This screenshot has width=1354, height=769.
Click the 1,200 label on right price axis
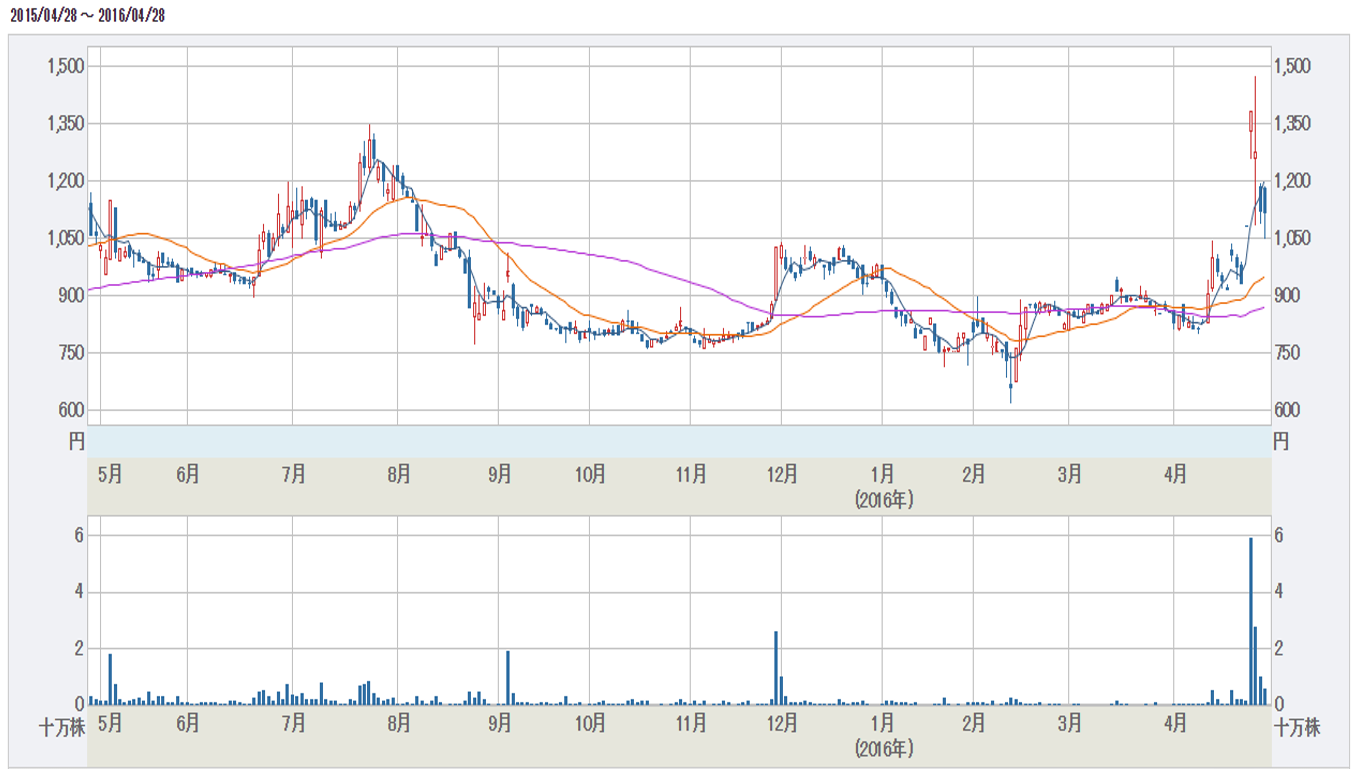click(x=1292, y=181)
